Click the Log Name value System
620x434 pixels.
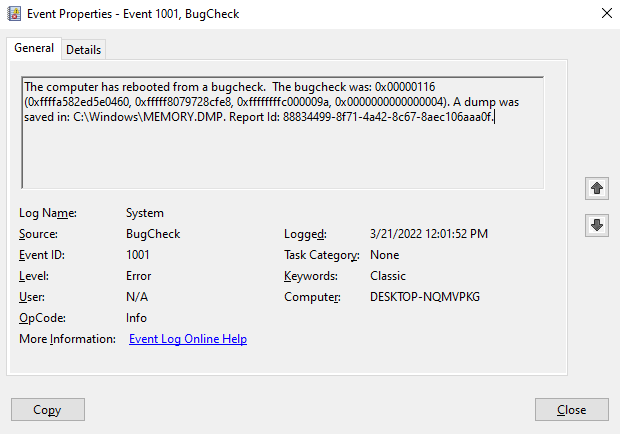tap(145, 213)
